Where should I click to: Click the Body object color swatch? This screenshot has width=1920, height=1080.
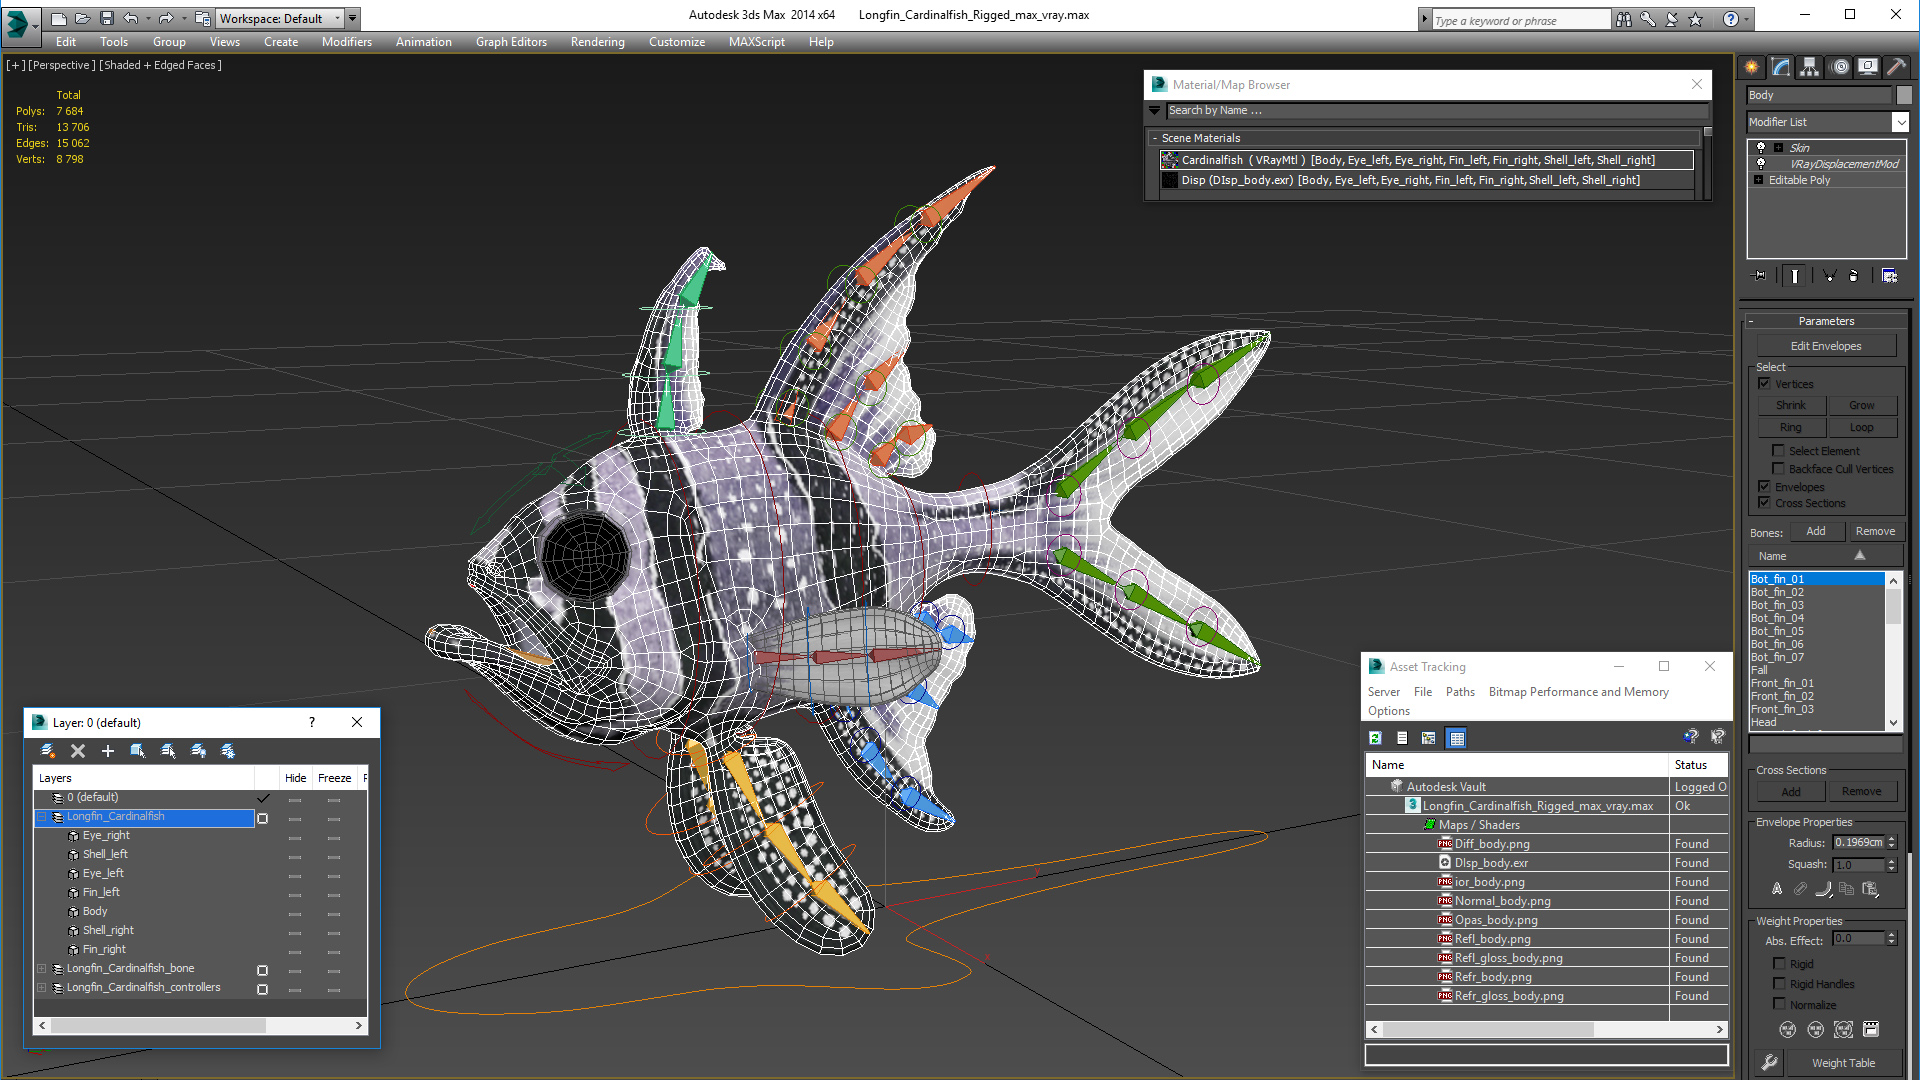click(x=1904, y=95)
